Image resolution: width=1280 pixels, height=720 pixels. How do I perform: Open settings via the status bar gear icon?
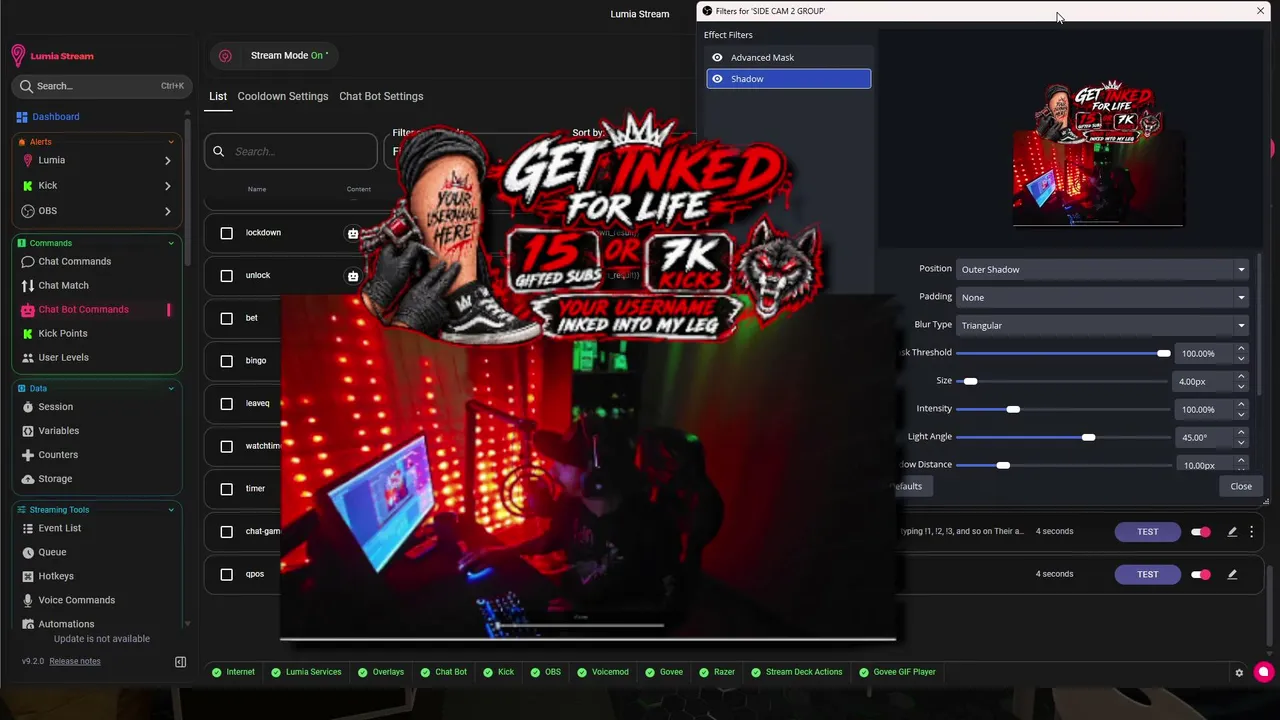(x=1240, y=673)
